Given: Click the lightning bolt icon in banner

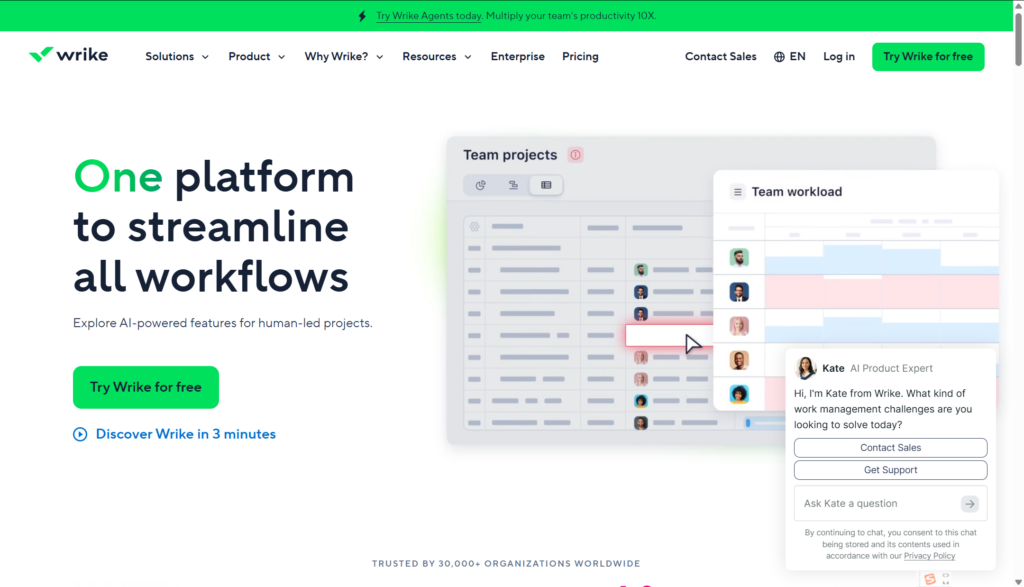Looking at the screenshot, I should coord(361,16).
